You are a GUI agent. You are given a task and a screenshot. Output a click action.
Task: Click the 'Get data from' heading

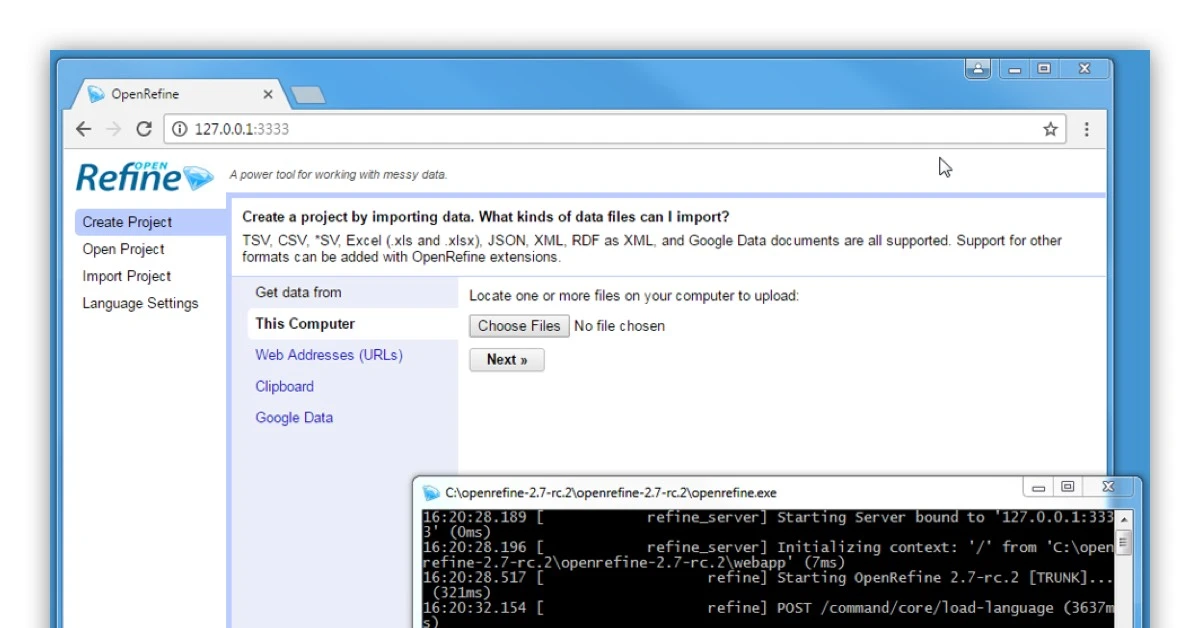coord(298,292)
